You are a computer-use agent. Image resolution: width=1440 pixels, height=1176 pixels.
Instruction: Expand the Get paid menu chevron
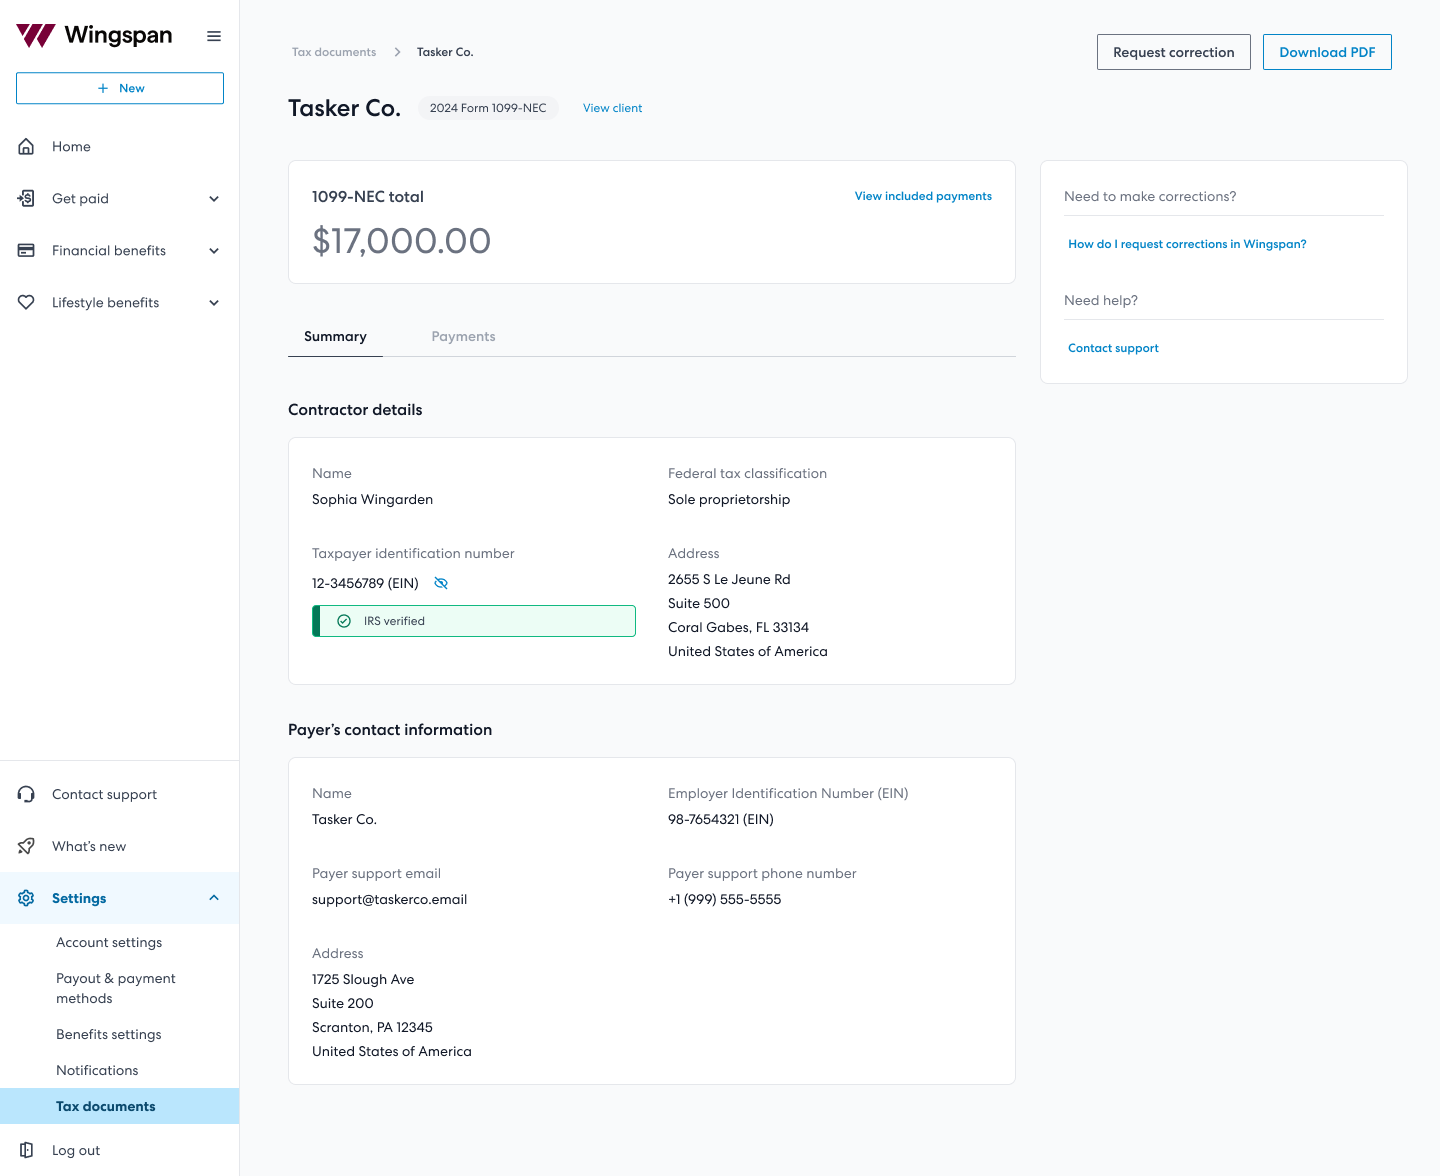(x=214, y=198)
